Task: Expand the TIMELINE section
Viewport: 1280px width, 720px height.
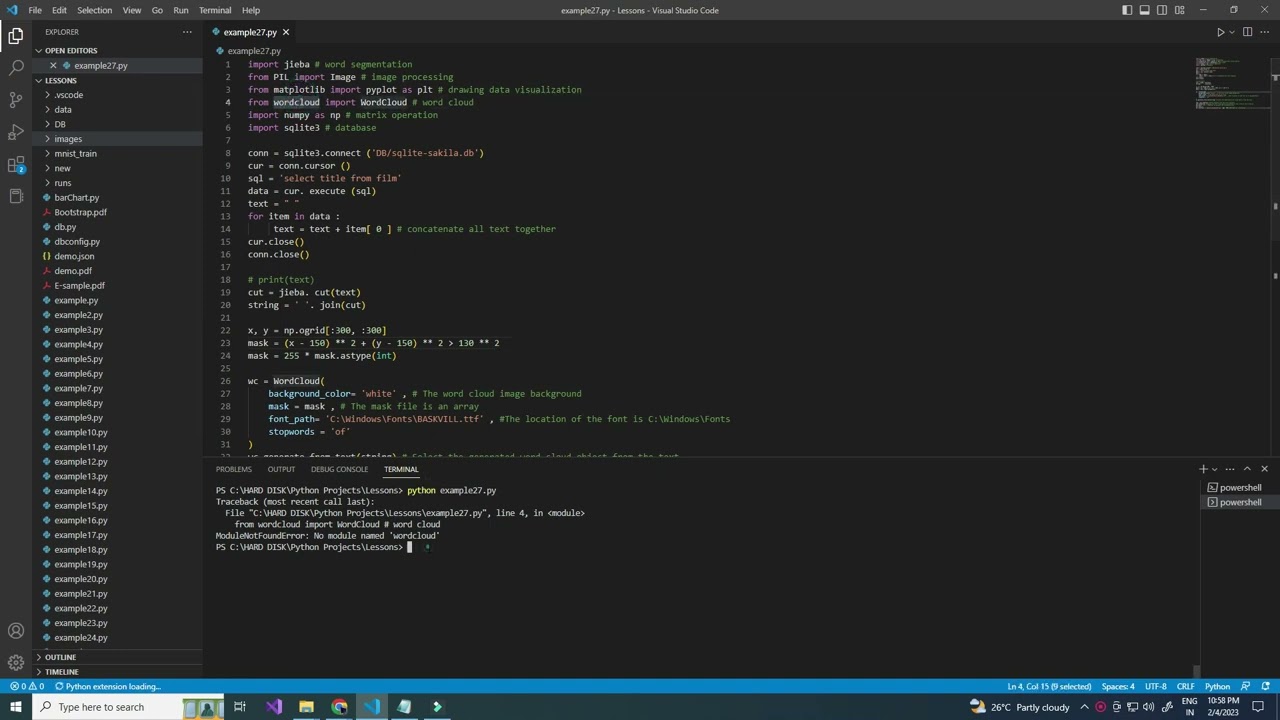Action: [x=117, y=672]
